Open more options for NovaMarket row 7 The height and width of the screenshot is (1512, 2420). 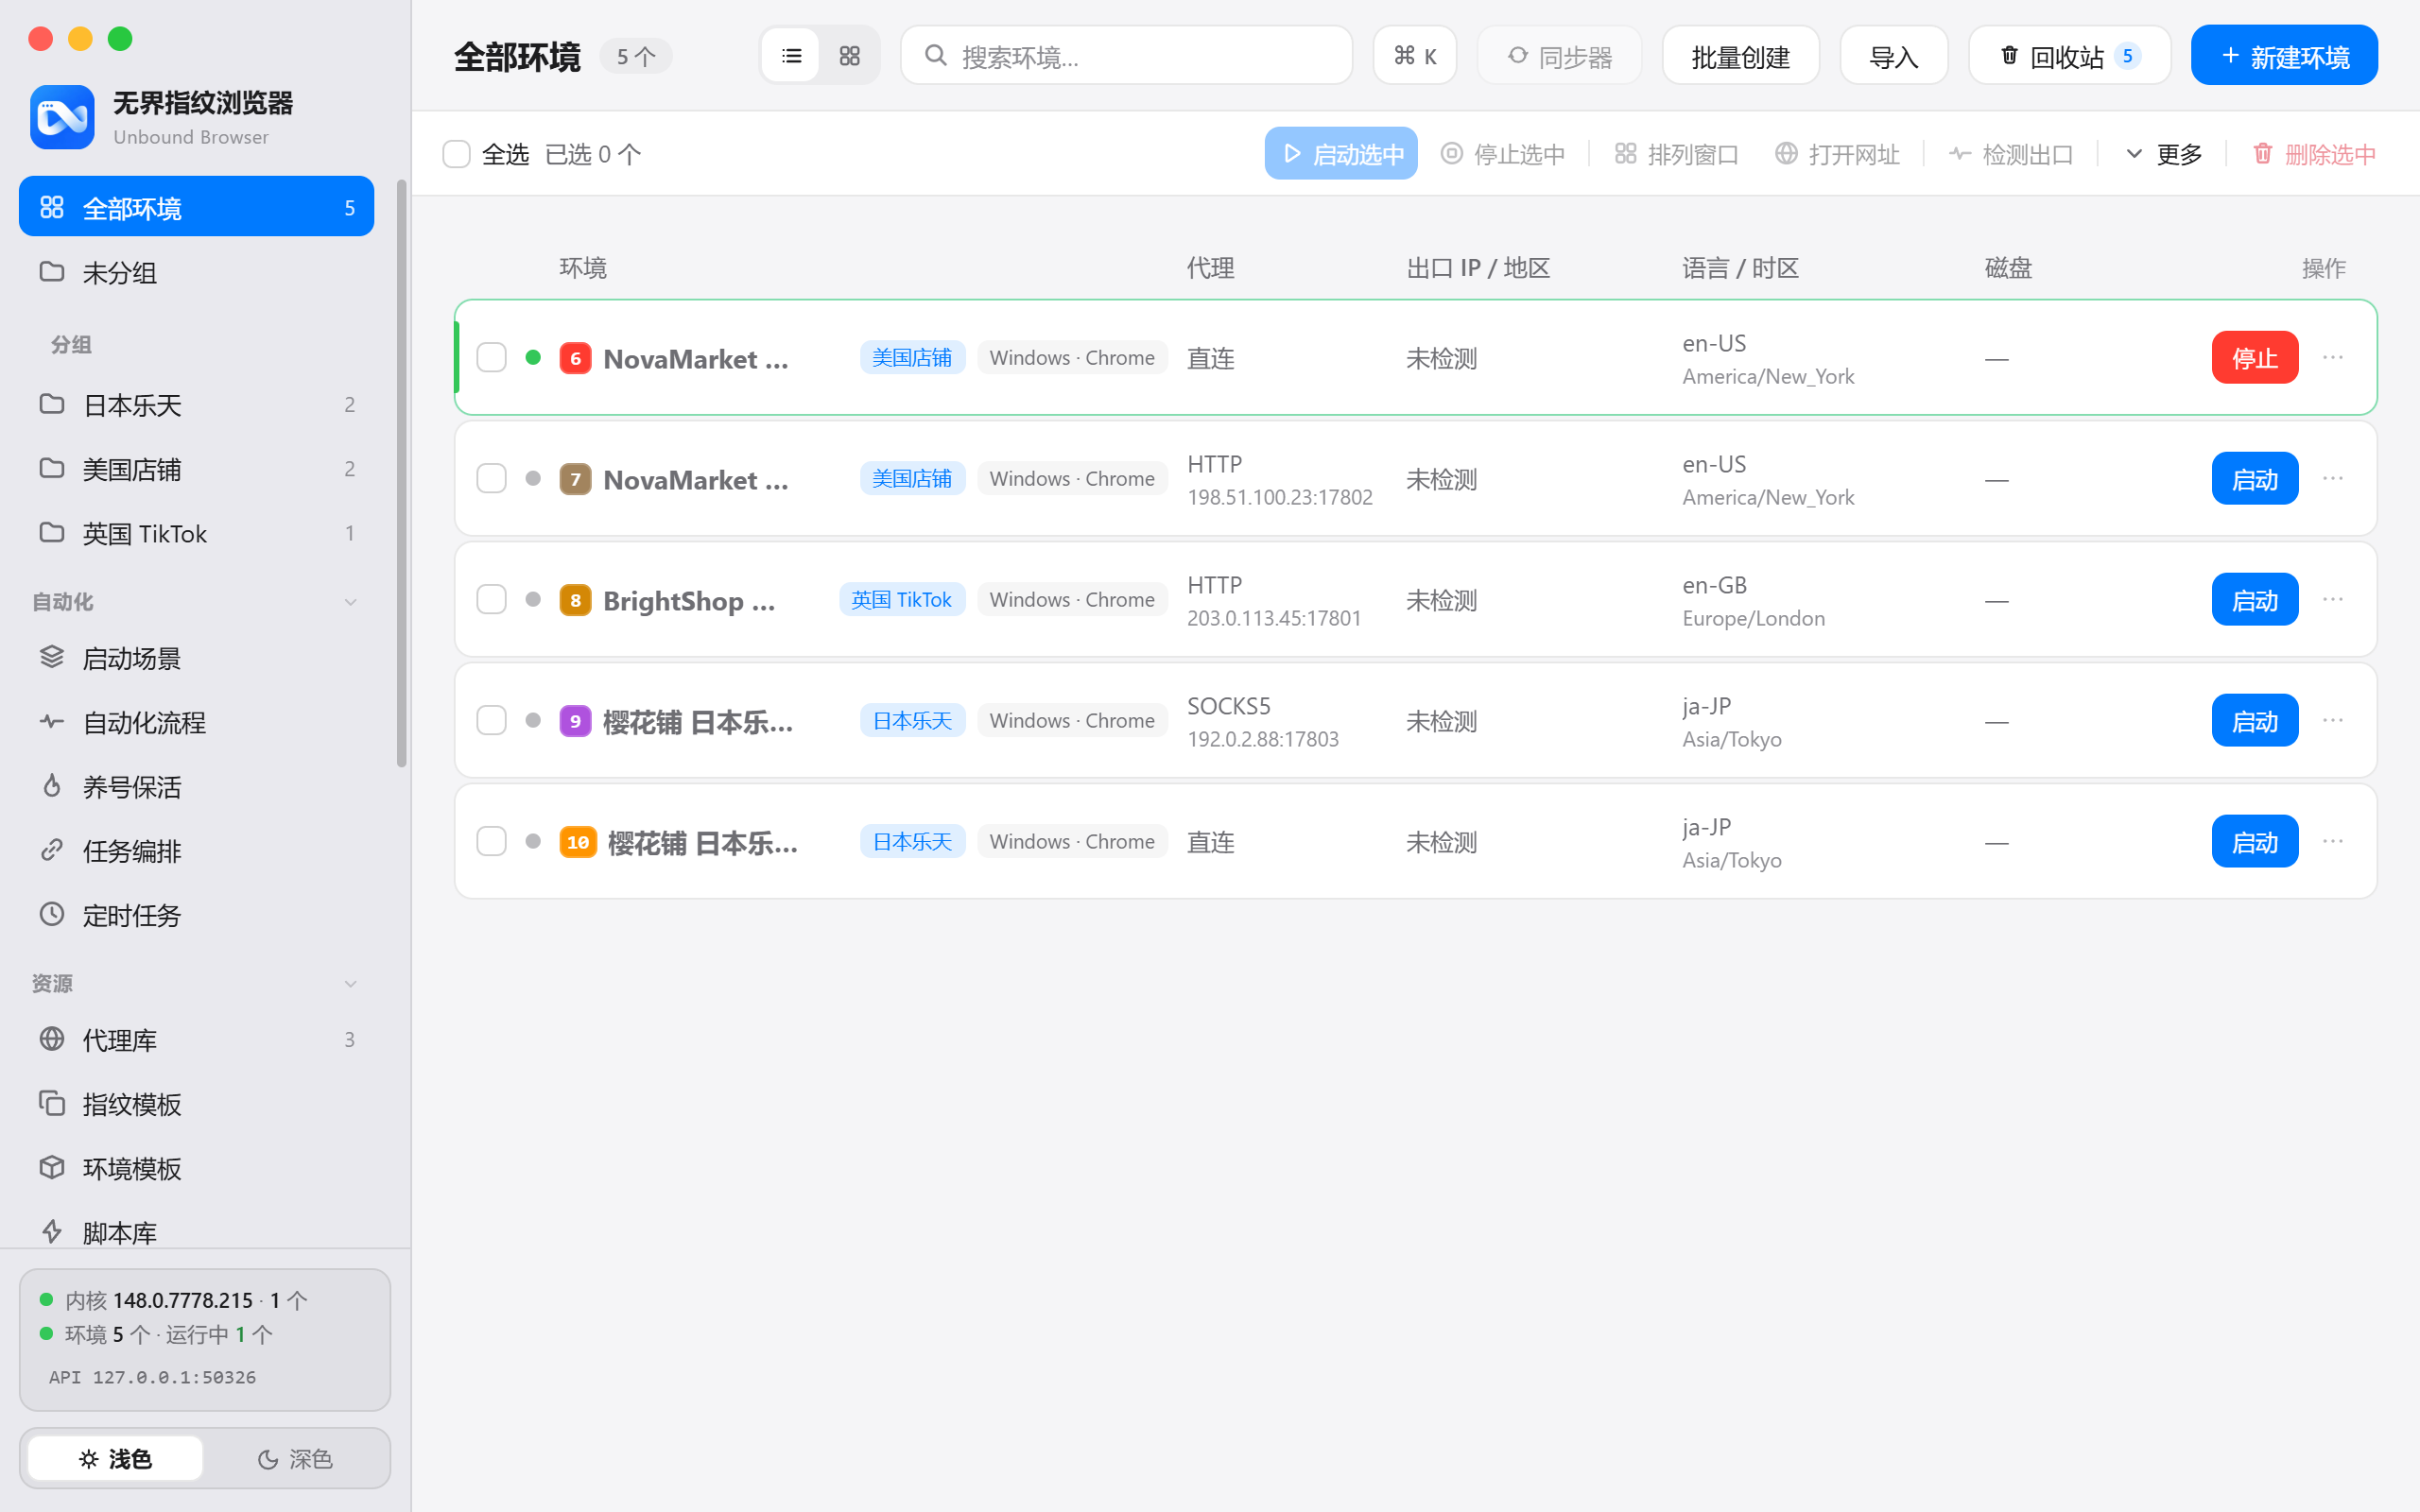[2333, 478]
